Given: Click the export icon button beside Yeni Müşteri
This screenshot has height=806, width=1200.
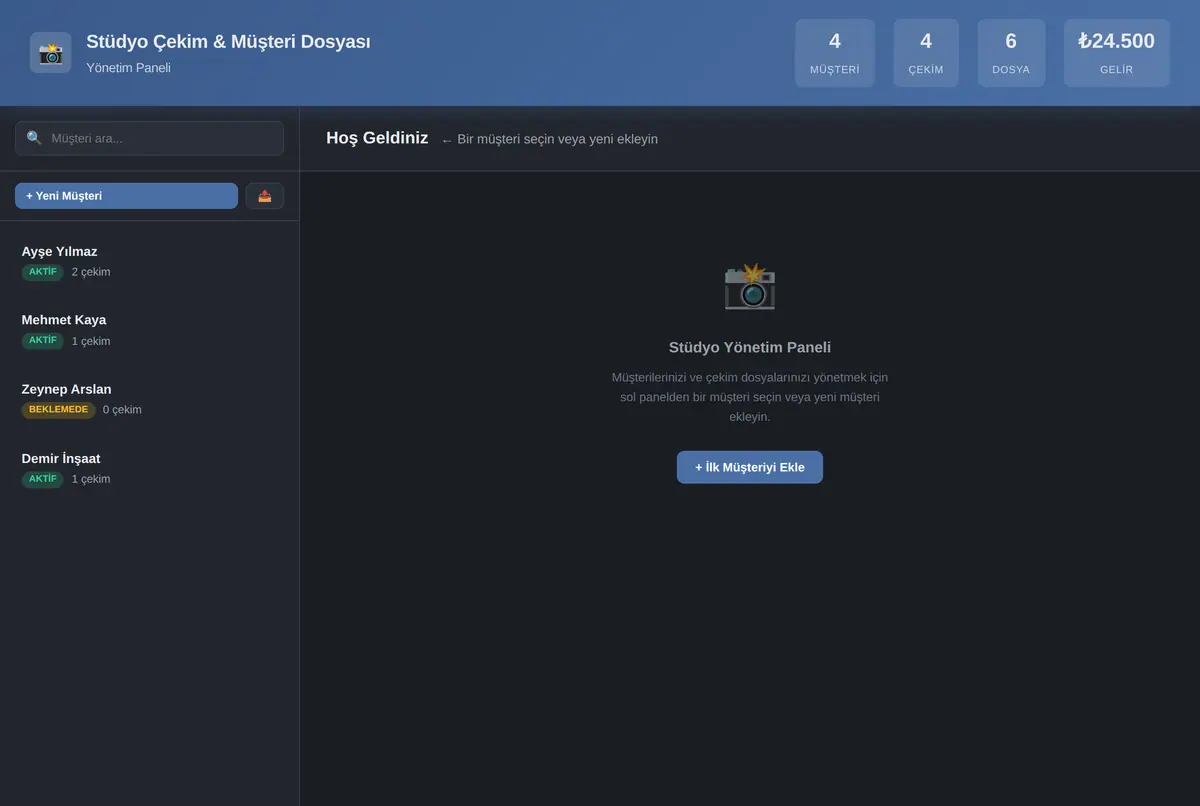Looking at the screenshot, I should coord(265,196).
